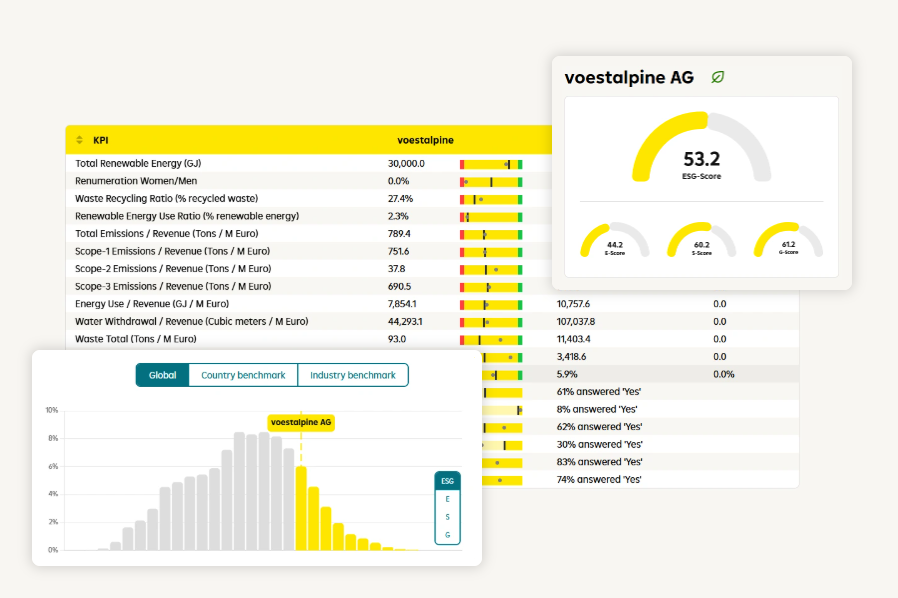The width and height of the screenshot is (898, 598).
Task: Select Renewable Energy Use Ratio row
Action: [309, 216]
